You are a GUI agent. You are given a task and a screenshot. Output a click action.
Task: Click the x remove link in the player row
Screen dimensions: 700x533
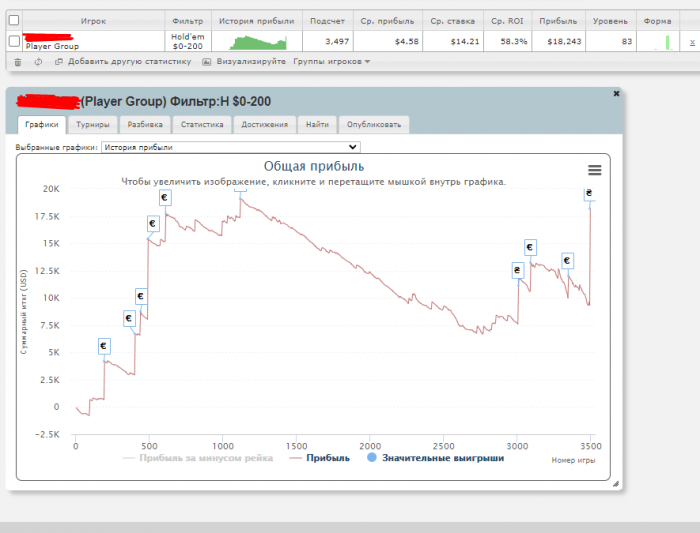(x=692, y=42)
